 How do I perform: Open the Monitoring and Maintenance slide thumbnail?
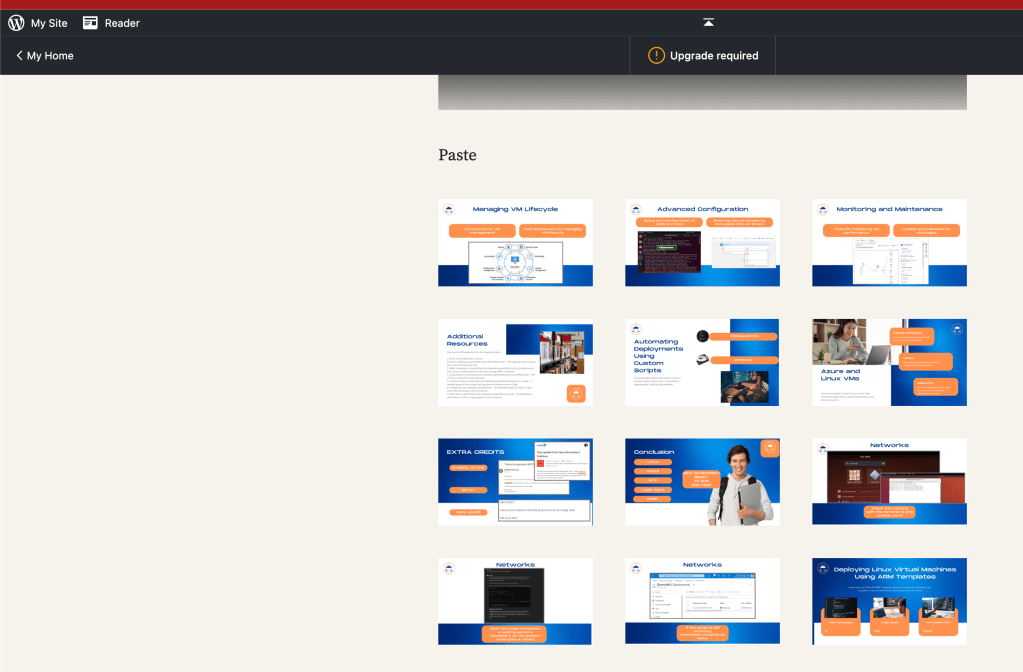pyautogui.click(x=889, y=243)
